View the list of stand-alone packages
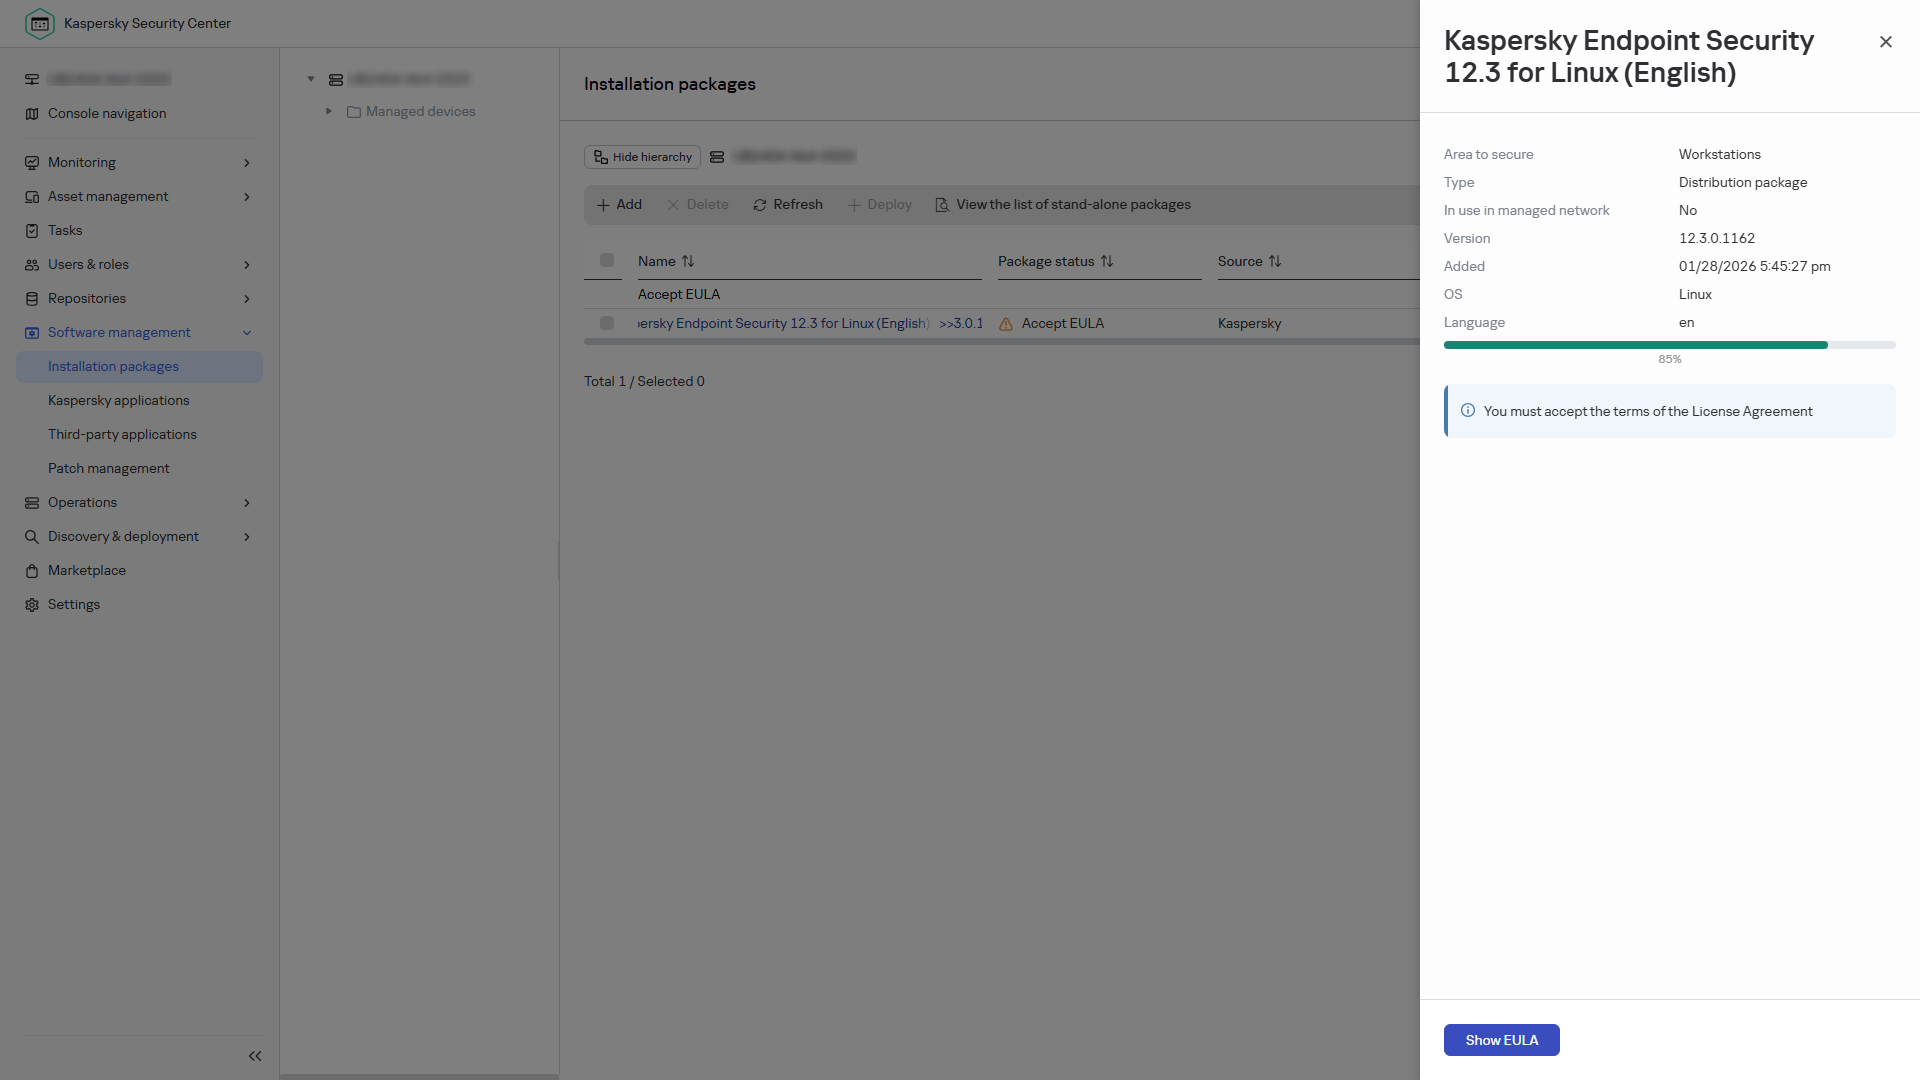This screenshot has width=1920, height=1080. point(1063,204)
